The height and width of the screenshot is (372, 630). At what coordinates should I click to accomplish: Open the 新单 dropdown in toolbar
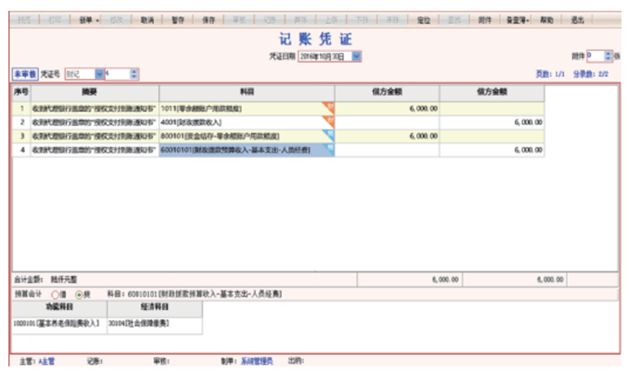point(89,20)
